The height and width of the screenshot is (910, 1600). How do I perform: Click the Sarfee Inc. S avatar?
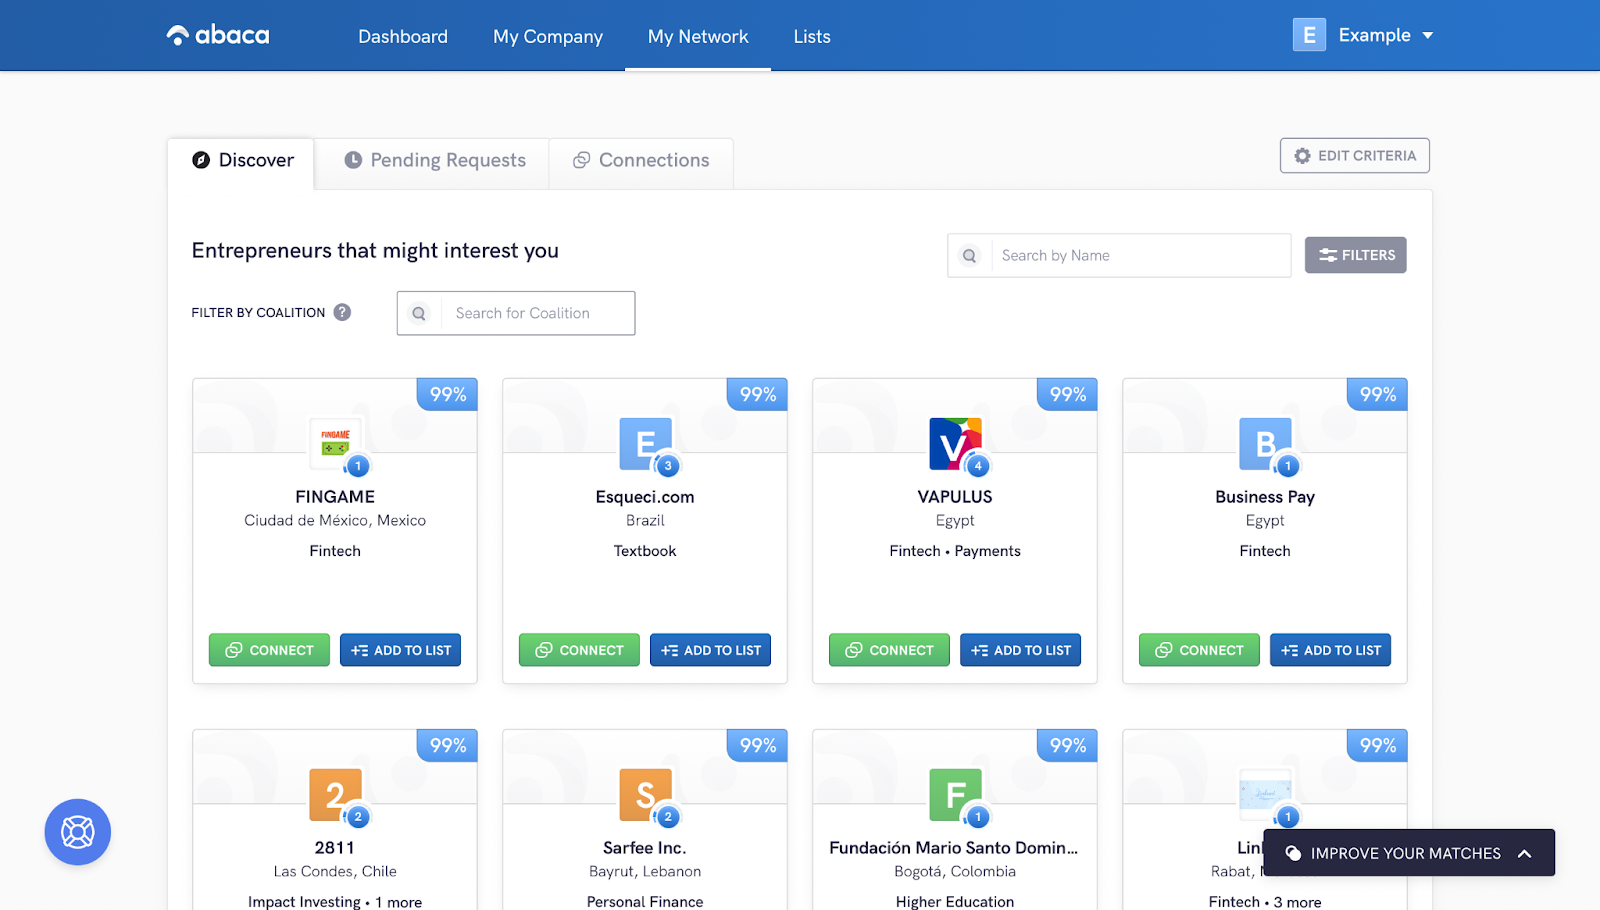[x=645, y=794]
